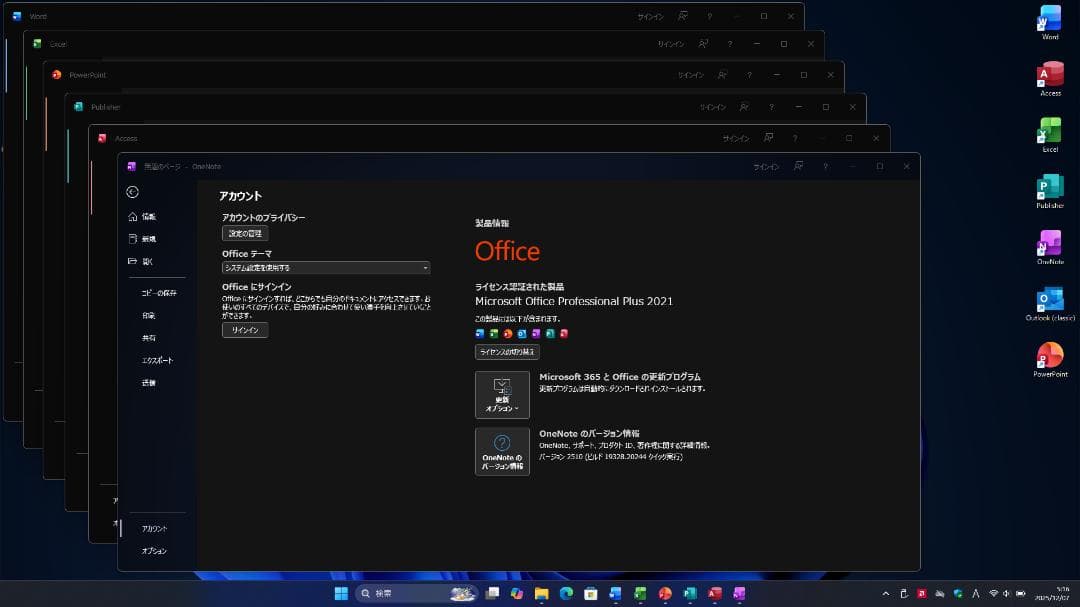
Task: Select the Word icon in the product list
Action: [480, 334]
